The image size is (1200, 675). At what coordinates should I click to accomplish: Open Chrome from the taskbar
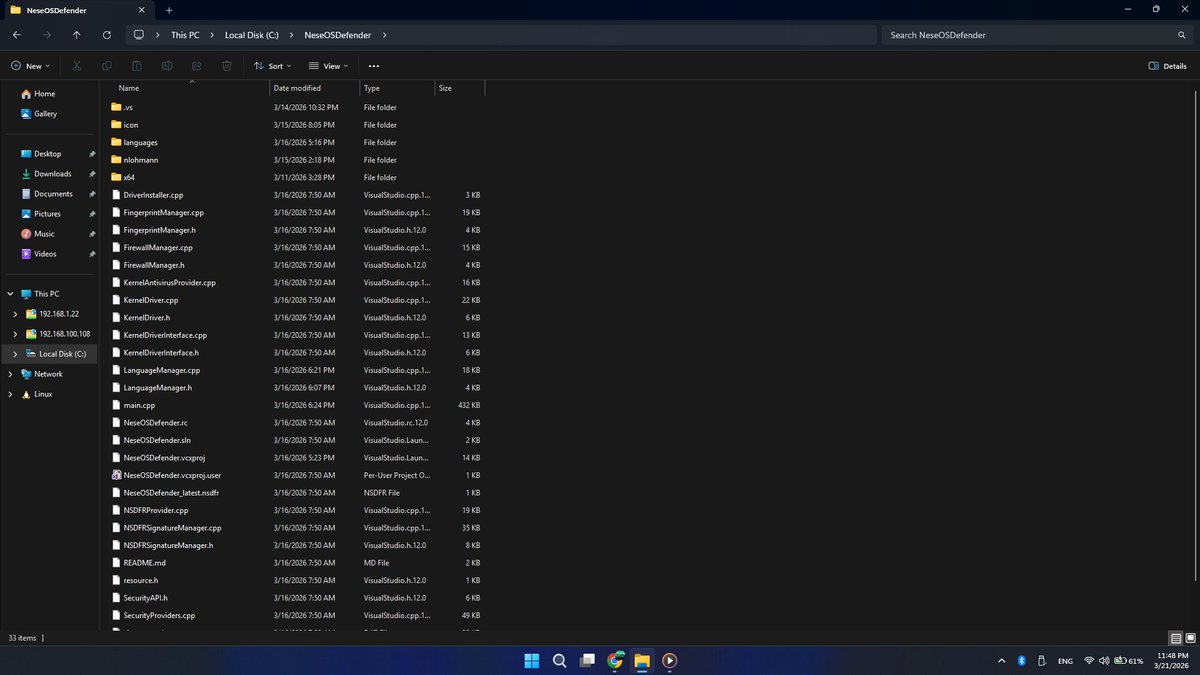click(615, 660)
